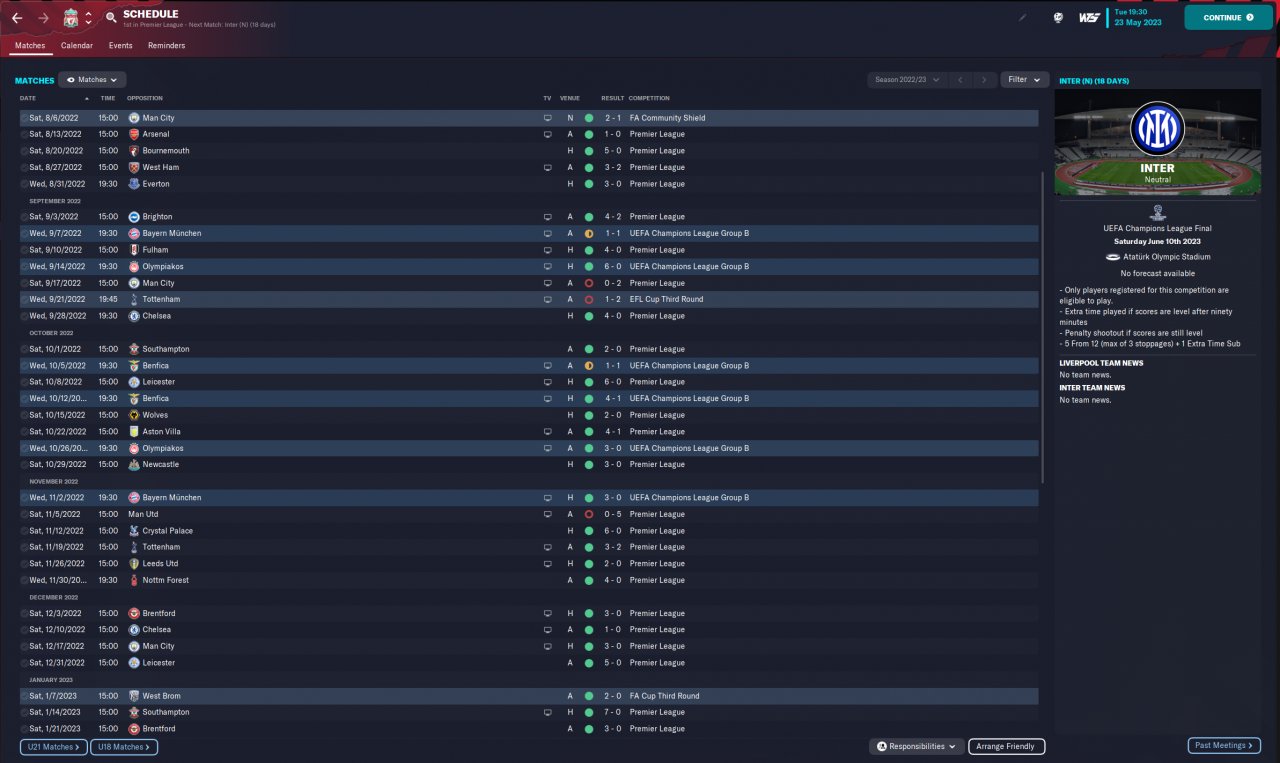The height and width of the screenshot is (763, 1280).
Task: Click the WTS logo in top bar
Action: 1089,17
